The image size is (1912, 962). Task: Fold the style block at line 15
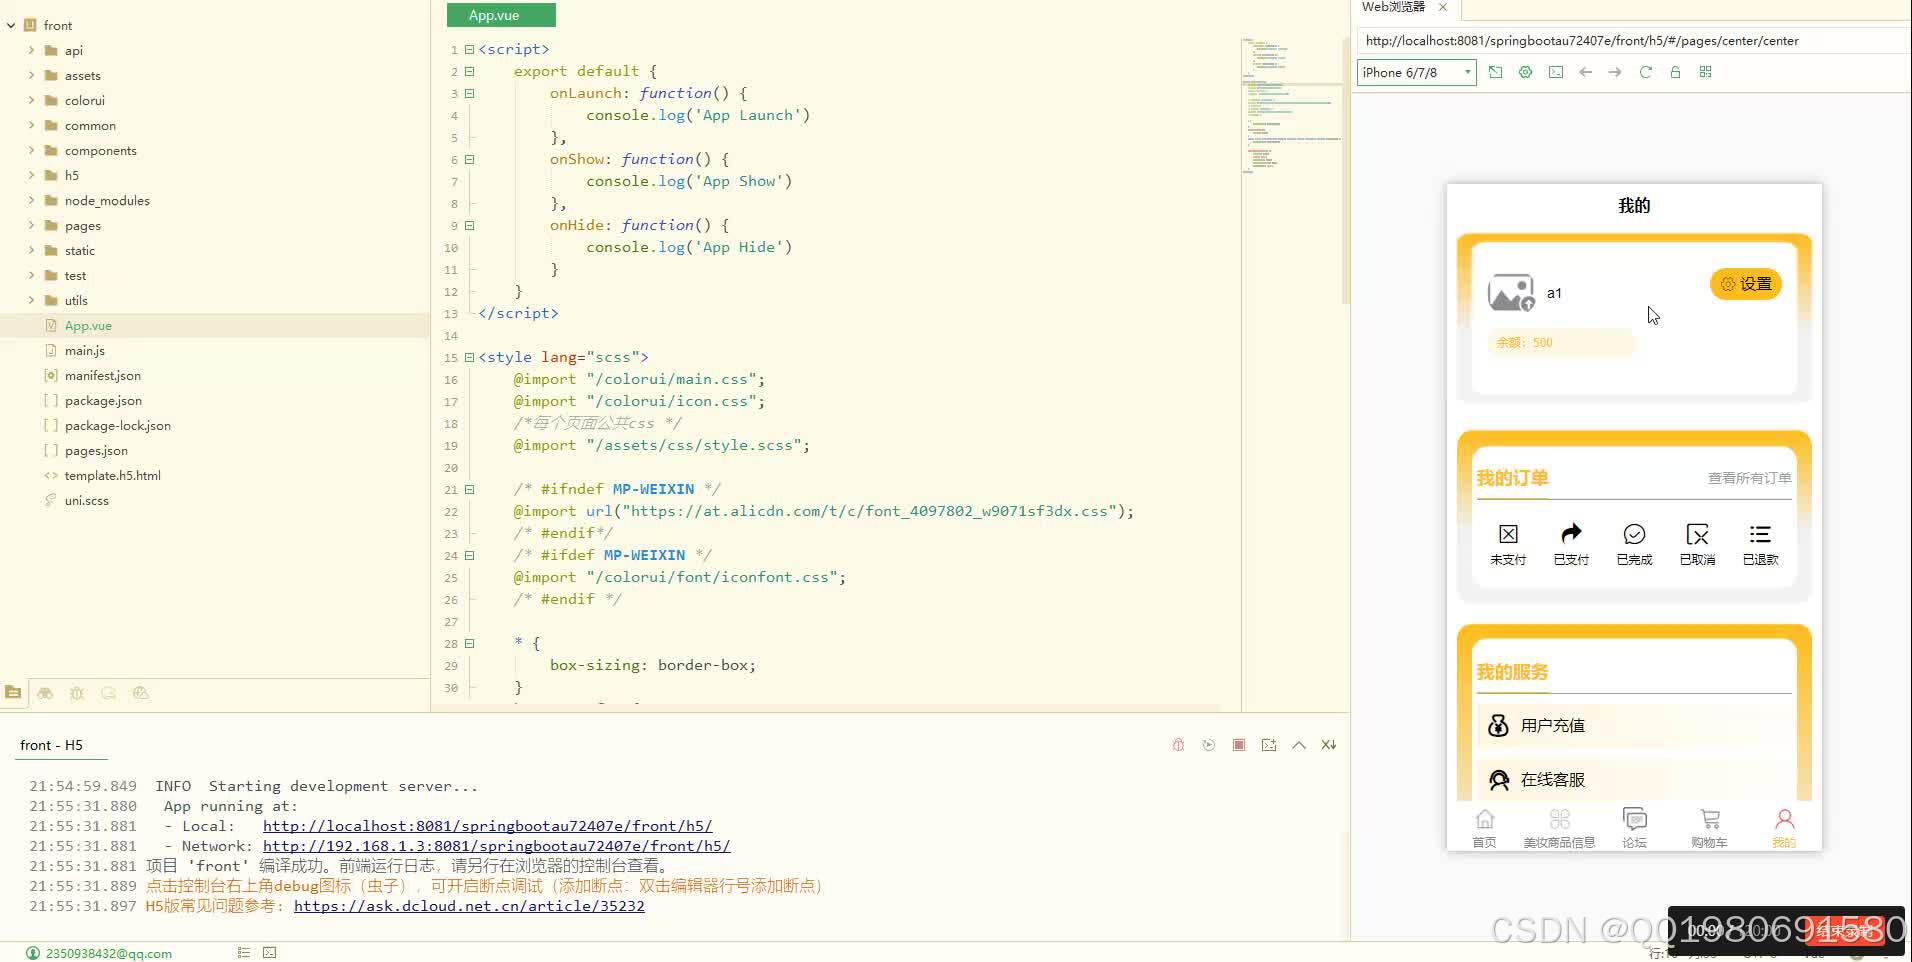(x=469, y=357)
